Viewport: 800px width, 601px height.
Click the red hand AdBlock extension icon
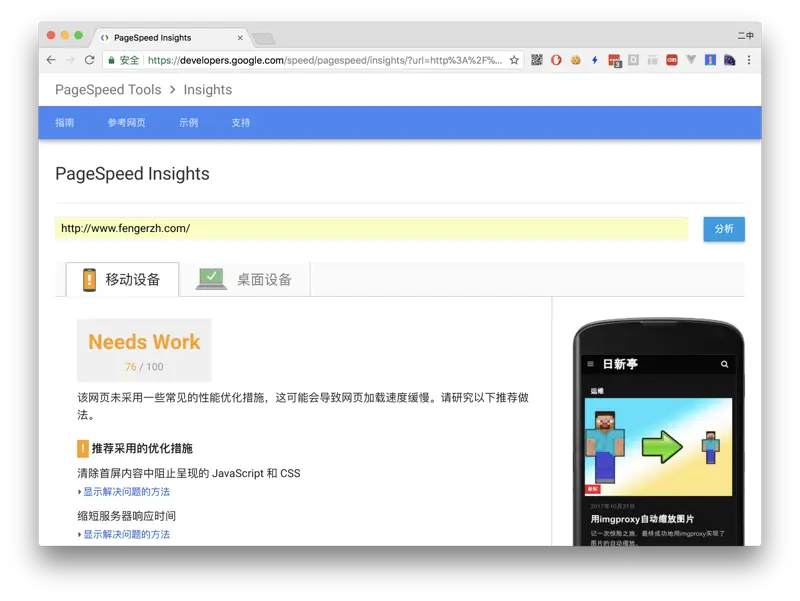pos(556,60)
